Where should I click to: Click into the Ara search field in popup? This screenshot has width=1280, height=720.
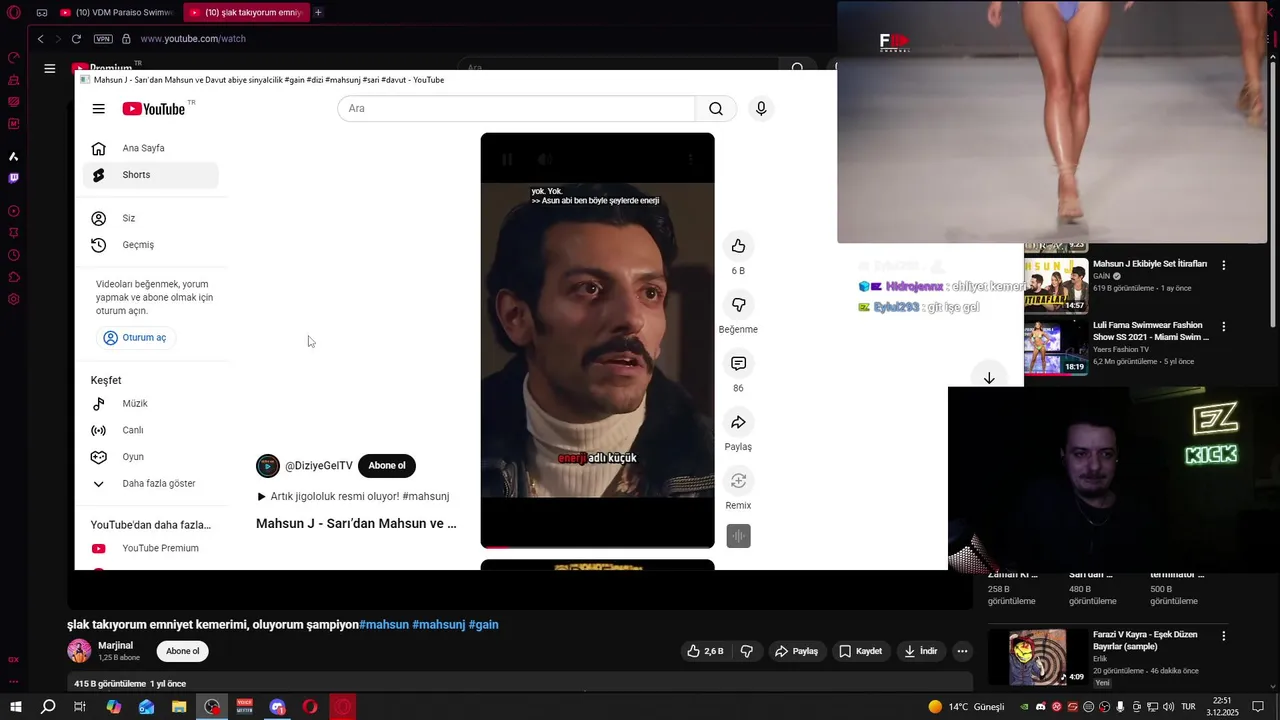516,109
